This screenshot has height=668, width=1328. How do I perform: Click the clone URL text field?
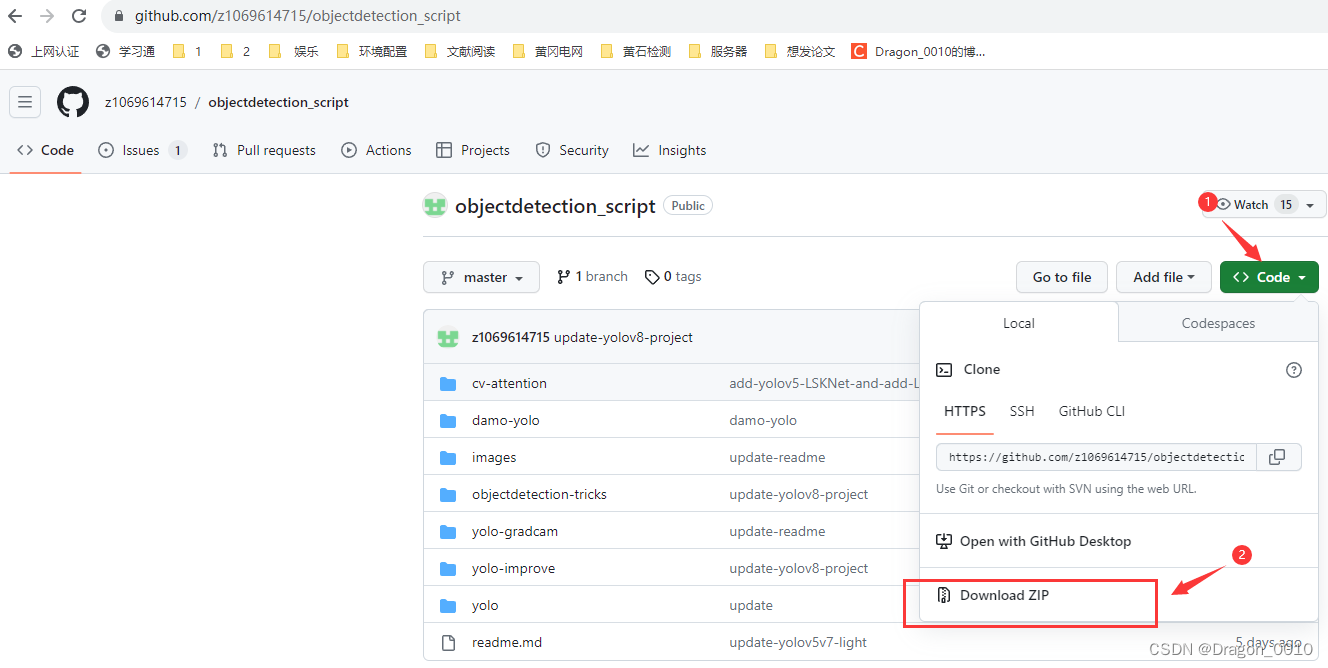1096,457
